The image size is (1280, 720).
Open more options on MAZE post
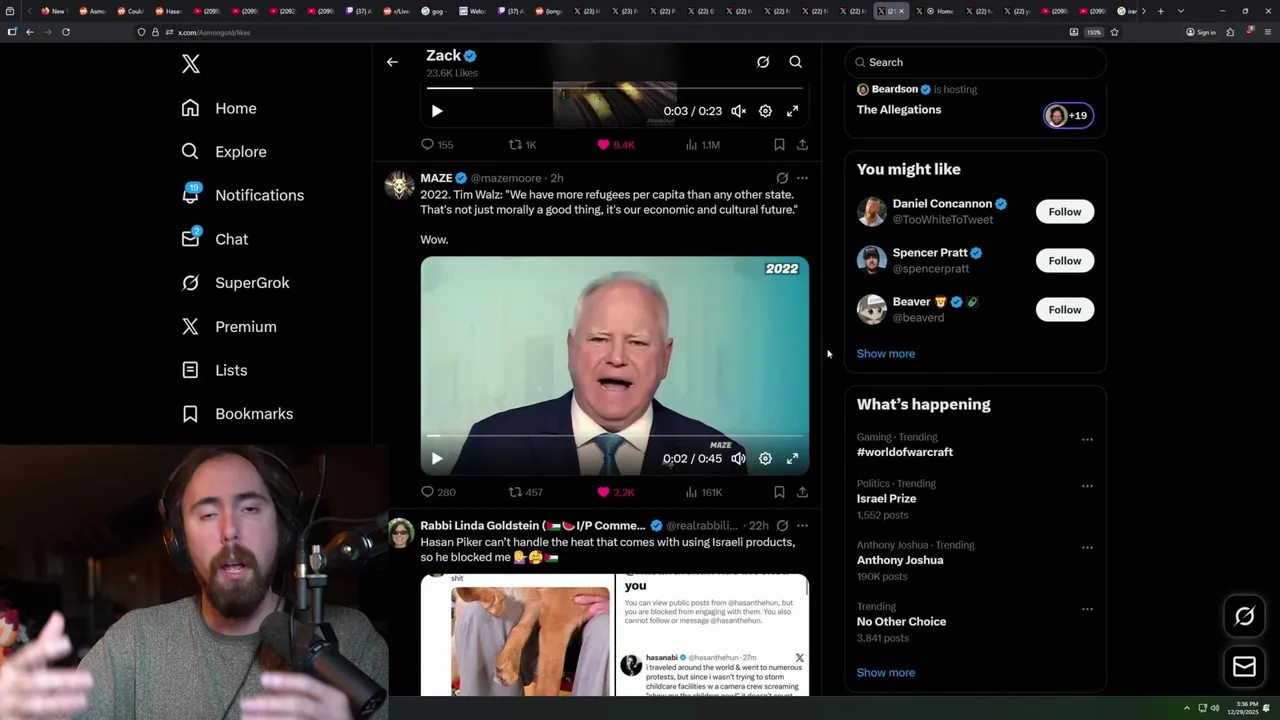tap(802, 178)
